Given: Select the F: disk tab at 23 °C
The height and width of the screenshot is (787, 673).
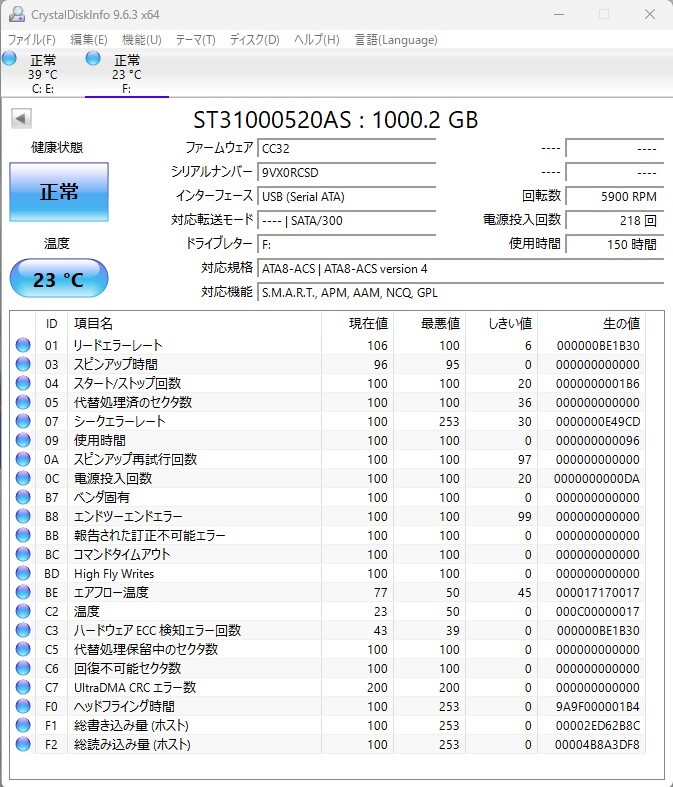Looking at the screenshot, I should 127,74.
